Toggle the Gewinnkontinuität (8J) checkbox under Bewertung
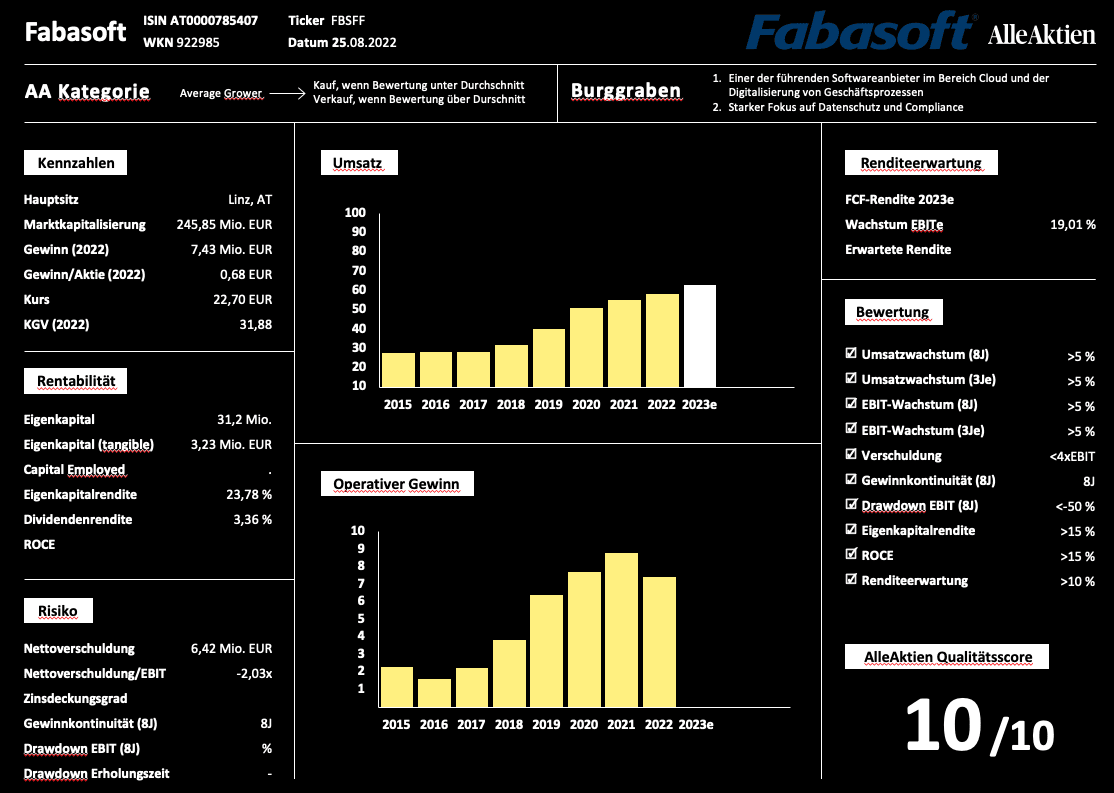1114x793 pixels. pos(851,480)
